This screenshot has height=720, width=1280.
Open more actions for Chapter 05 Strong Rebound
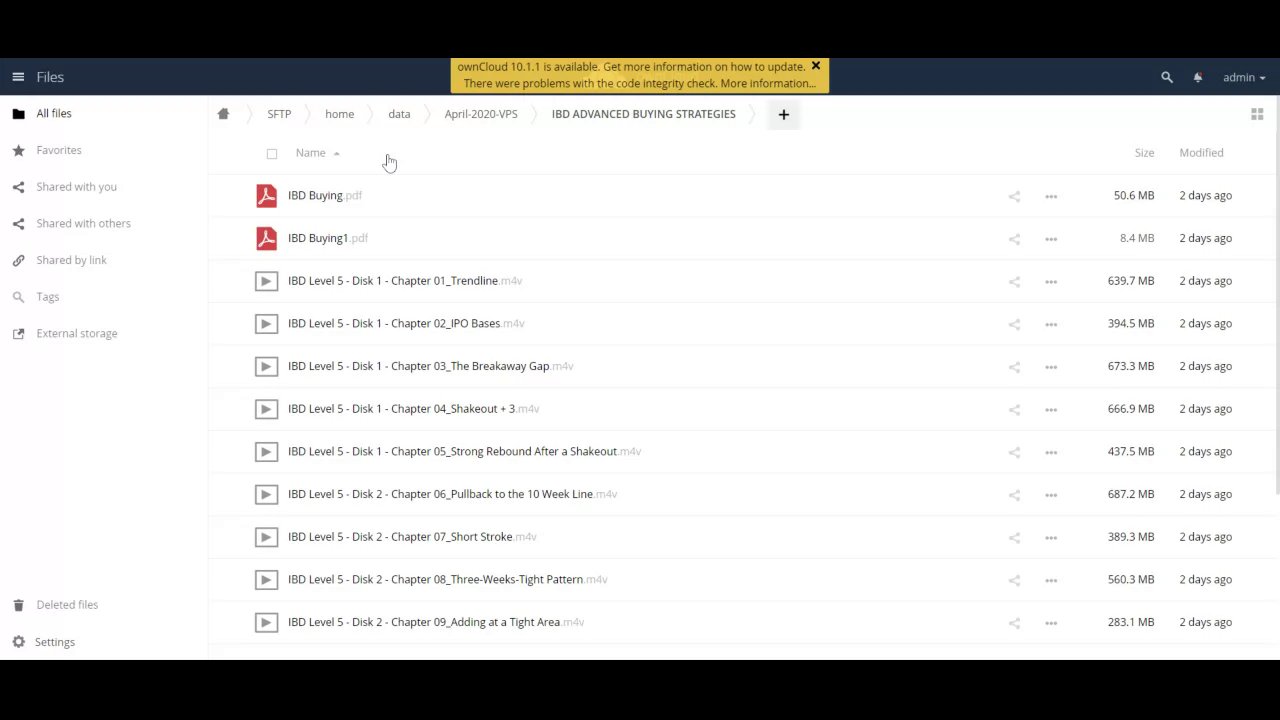[x=1051, y=452]
